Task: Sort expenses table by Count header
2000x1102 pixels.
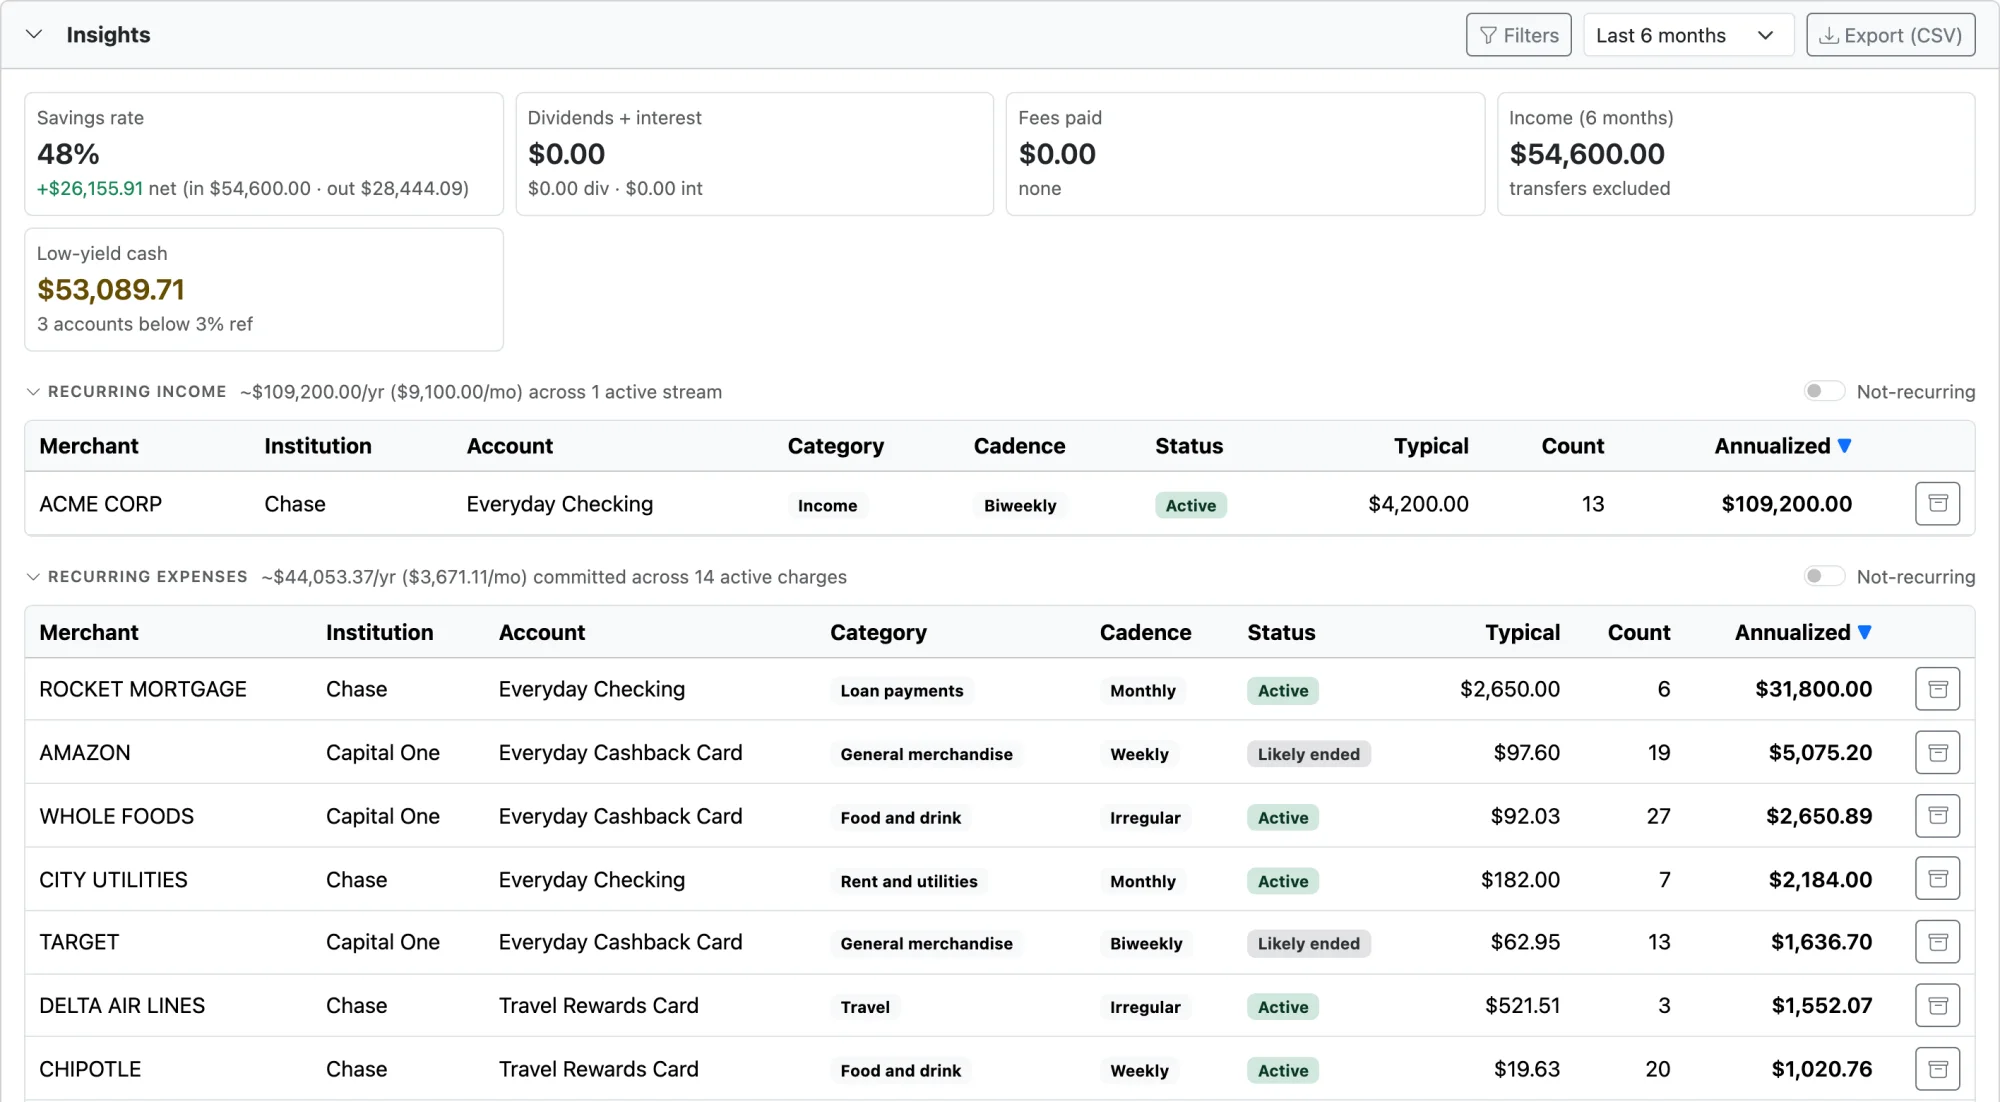Action: 1639,632
